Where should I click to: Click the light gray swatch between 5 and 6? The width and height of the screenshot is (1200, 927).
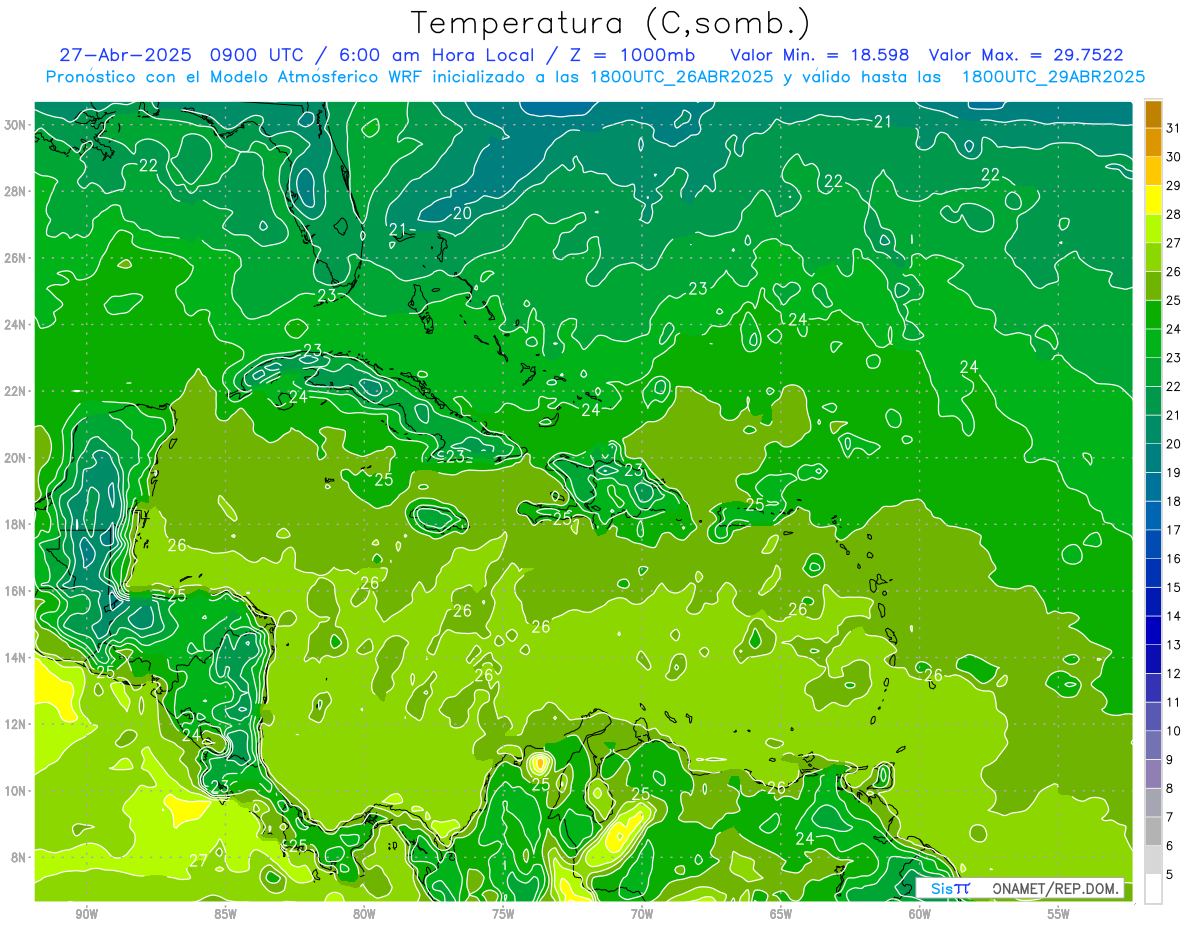(x=1153, y=860)
